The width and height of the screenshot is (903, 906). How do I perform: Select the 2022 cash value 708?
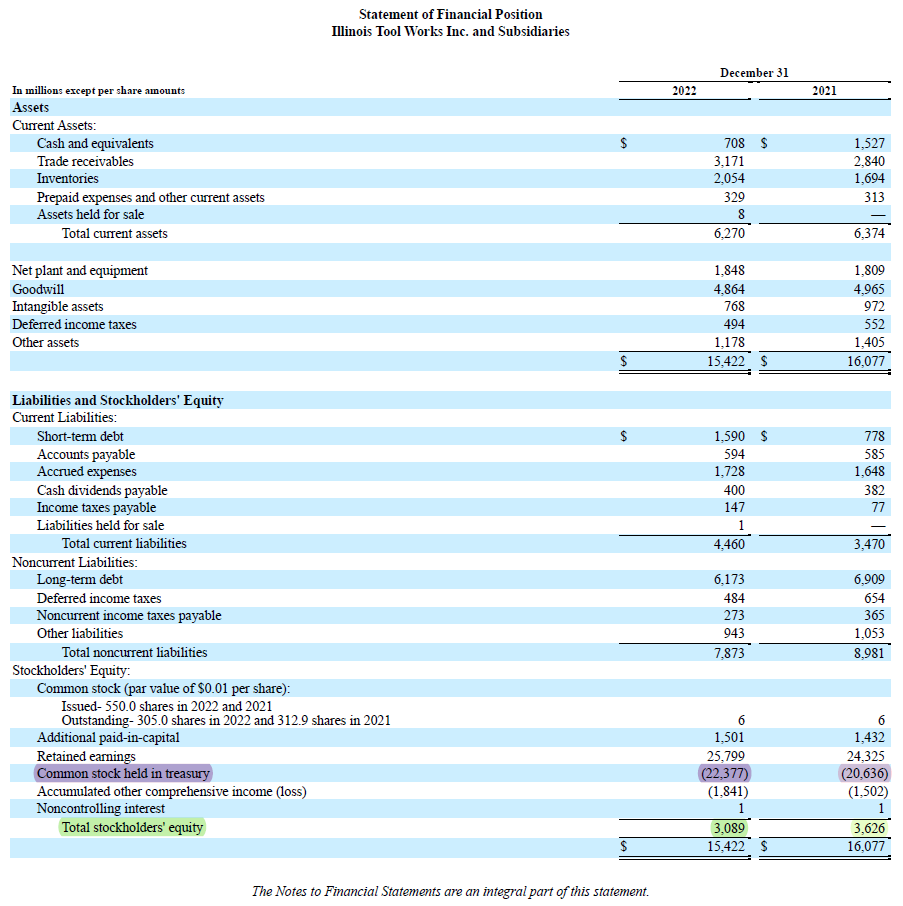coord(734,143)
